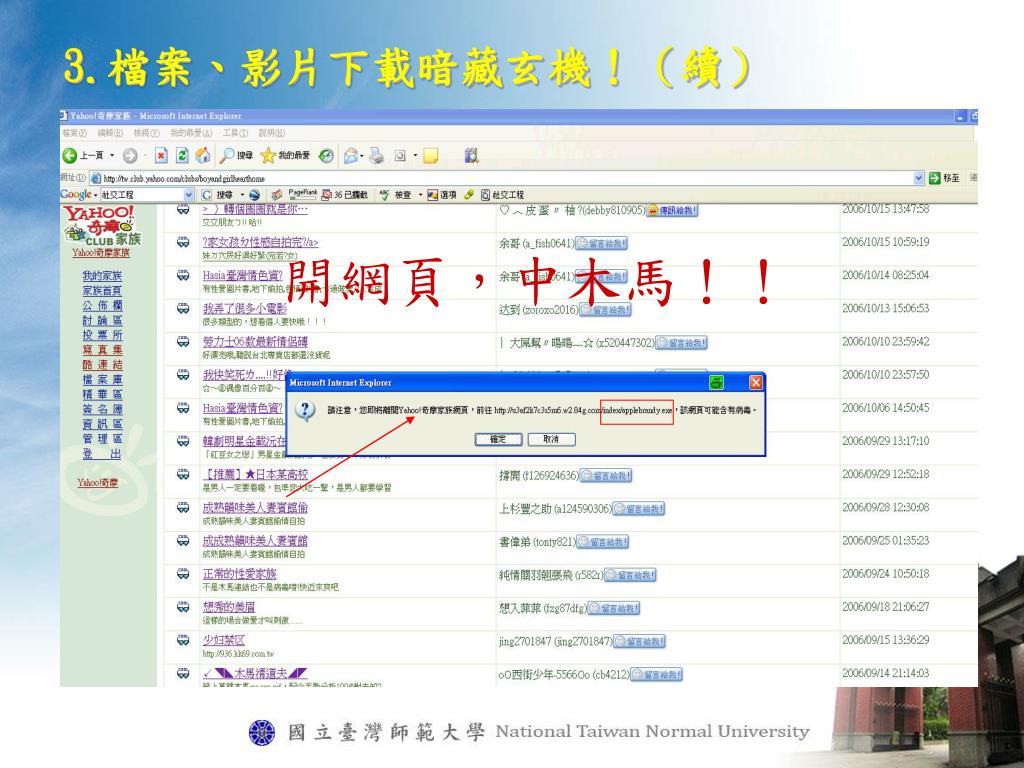Click 留言給我 button next to 上杉豐之助

point(639,509)
